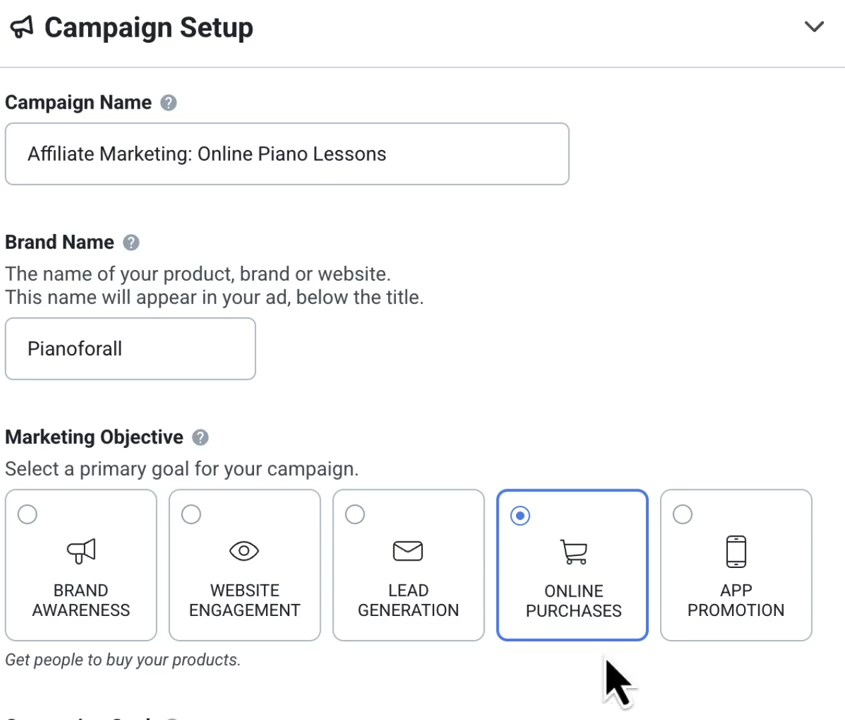
Task: Select the Website Engagement radio button
Action: 191,514
